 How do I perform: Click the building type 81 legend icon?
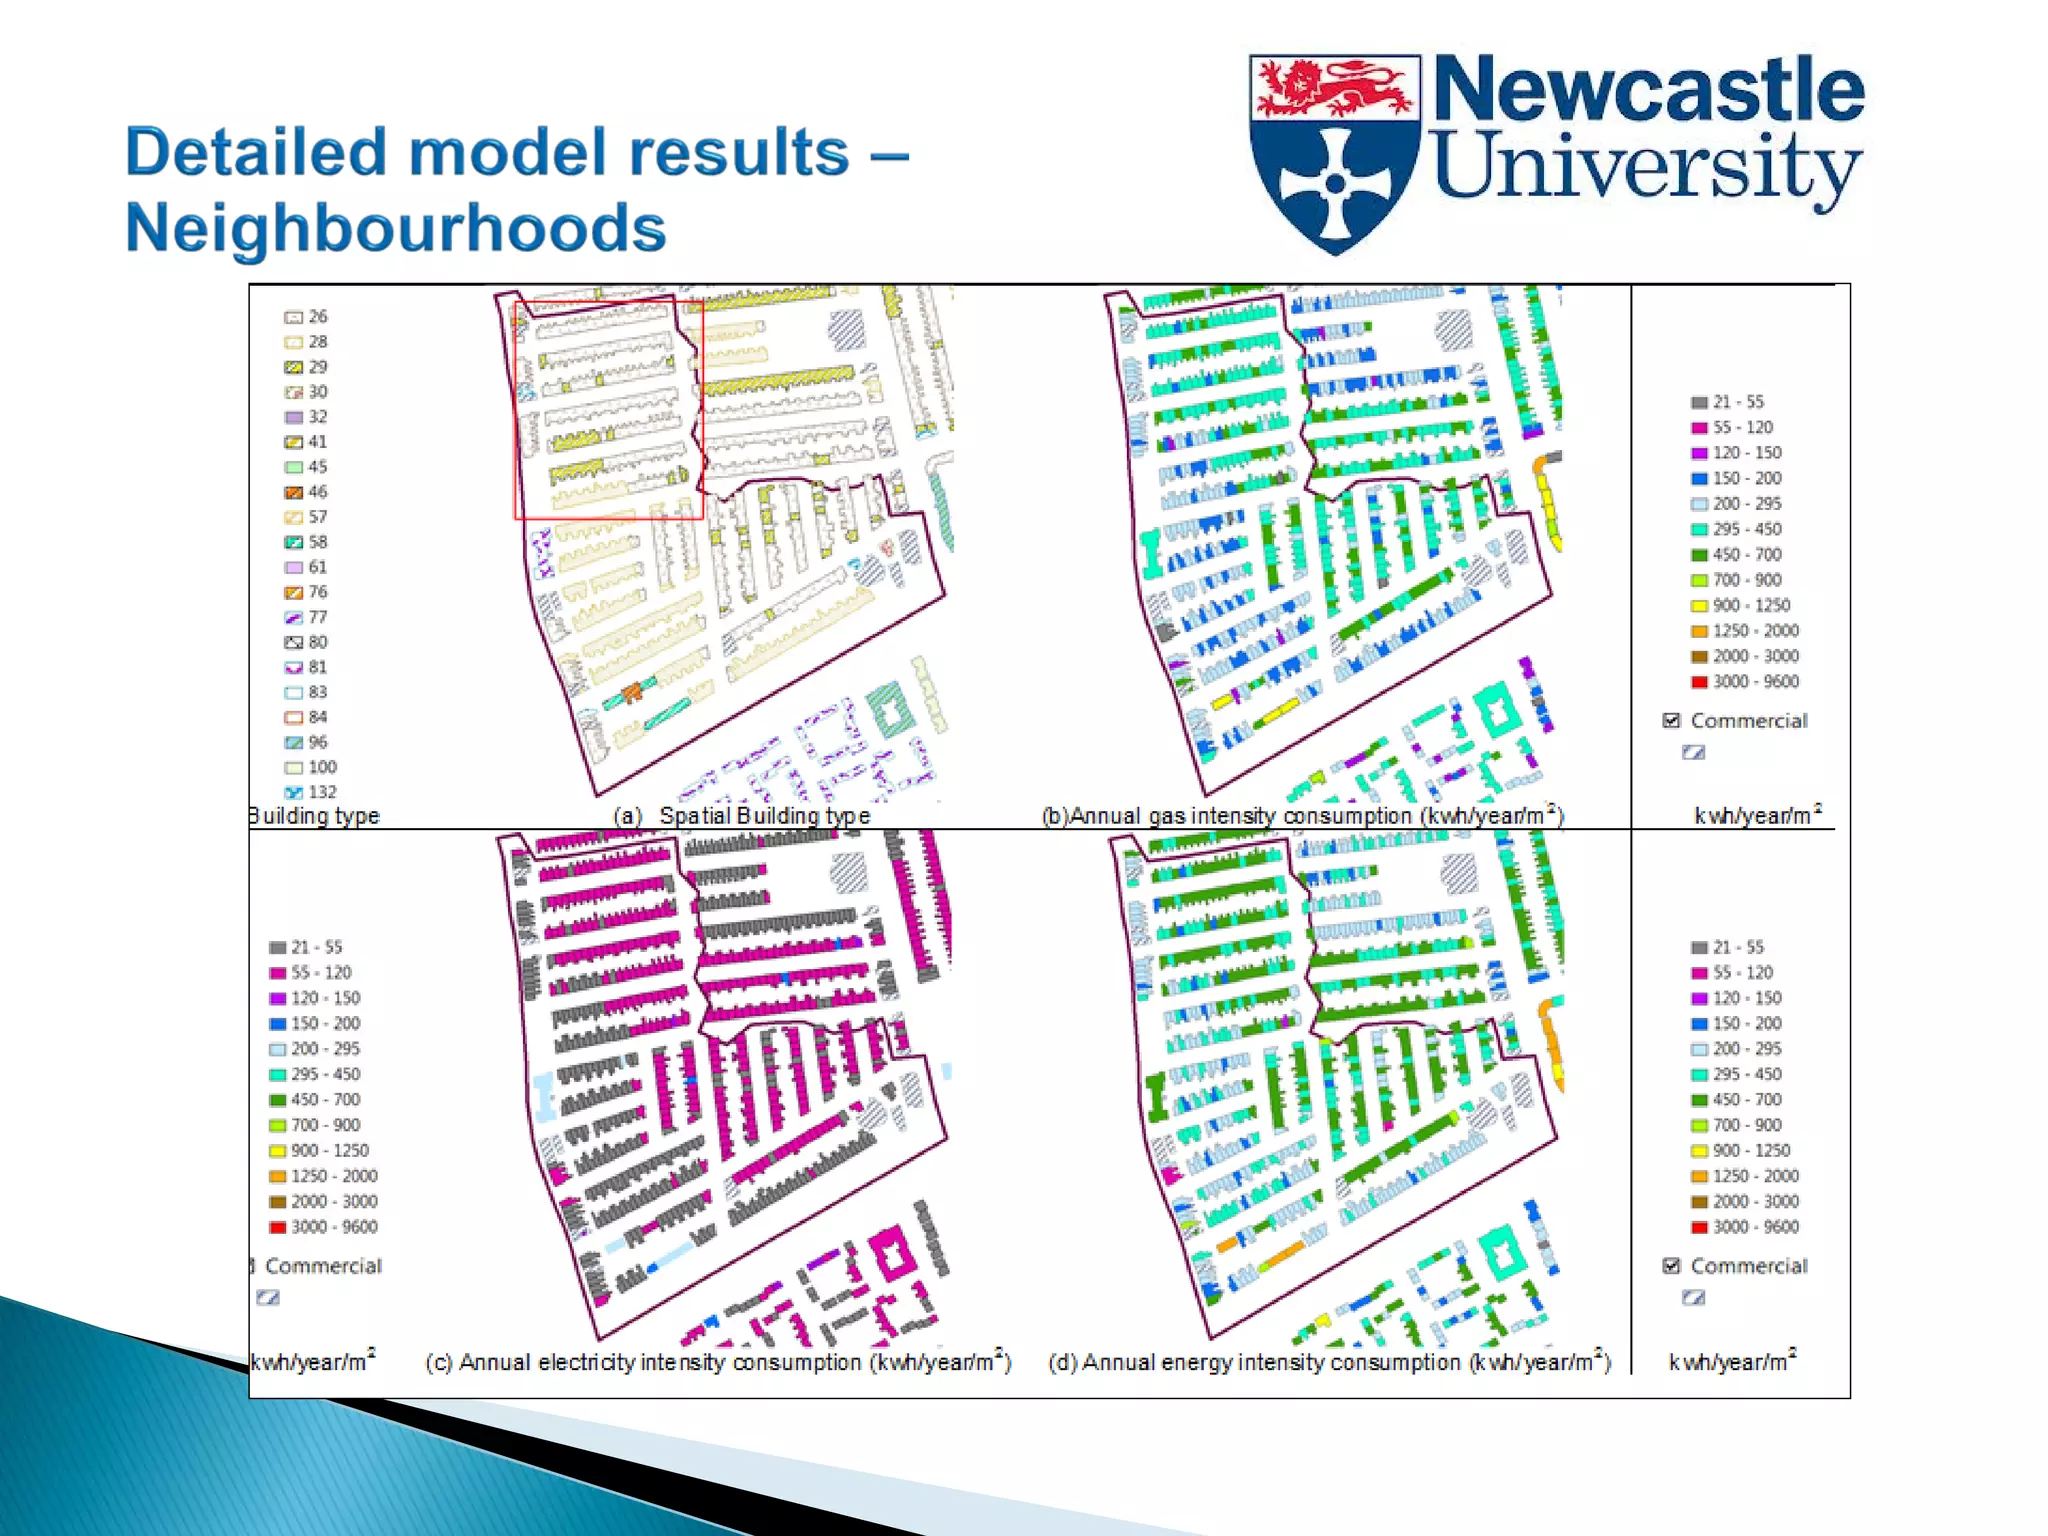(x=293, y=667)
